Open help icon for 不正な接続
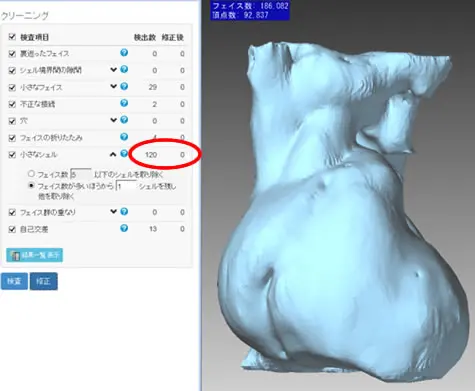Image resolution: width=475 pixels, height=391 pixels. [124, 103]
